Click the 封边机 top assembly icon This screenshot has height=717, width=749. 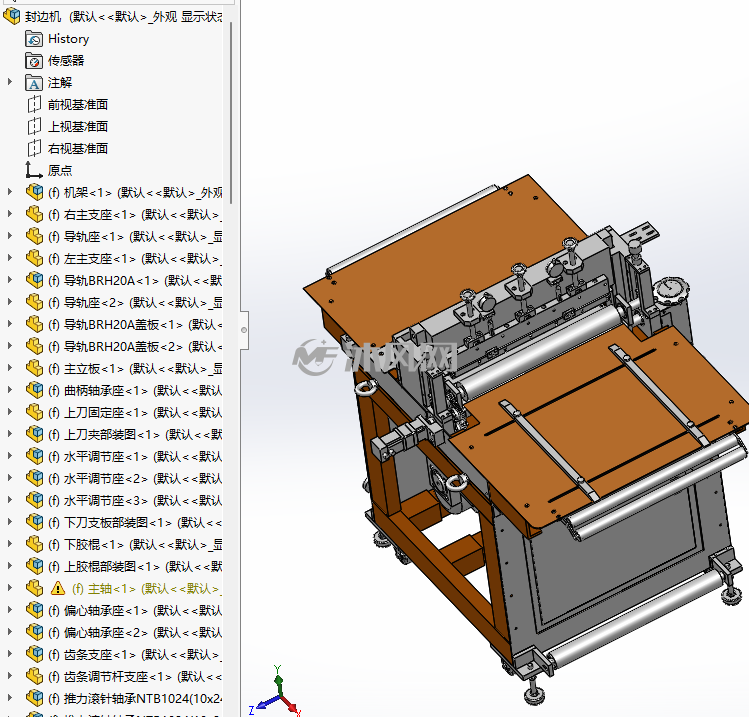click(x=11, y=17)
